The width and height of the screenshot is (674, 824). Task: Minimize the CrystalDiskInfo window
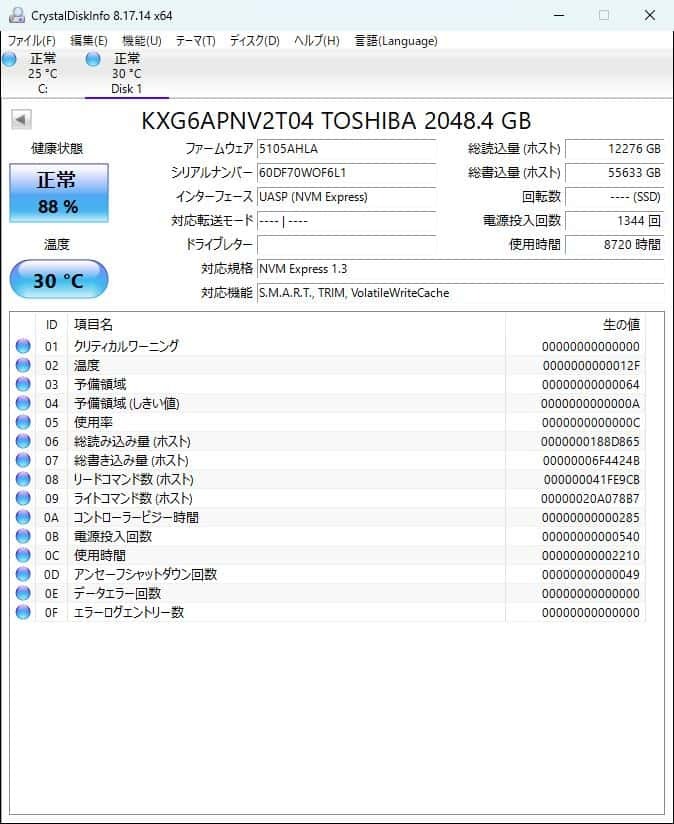[559, 15]
